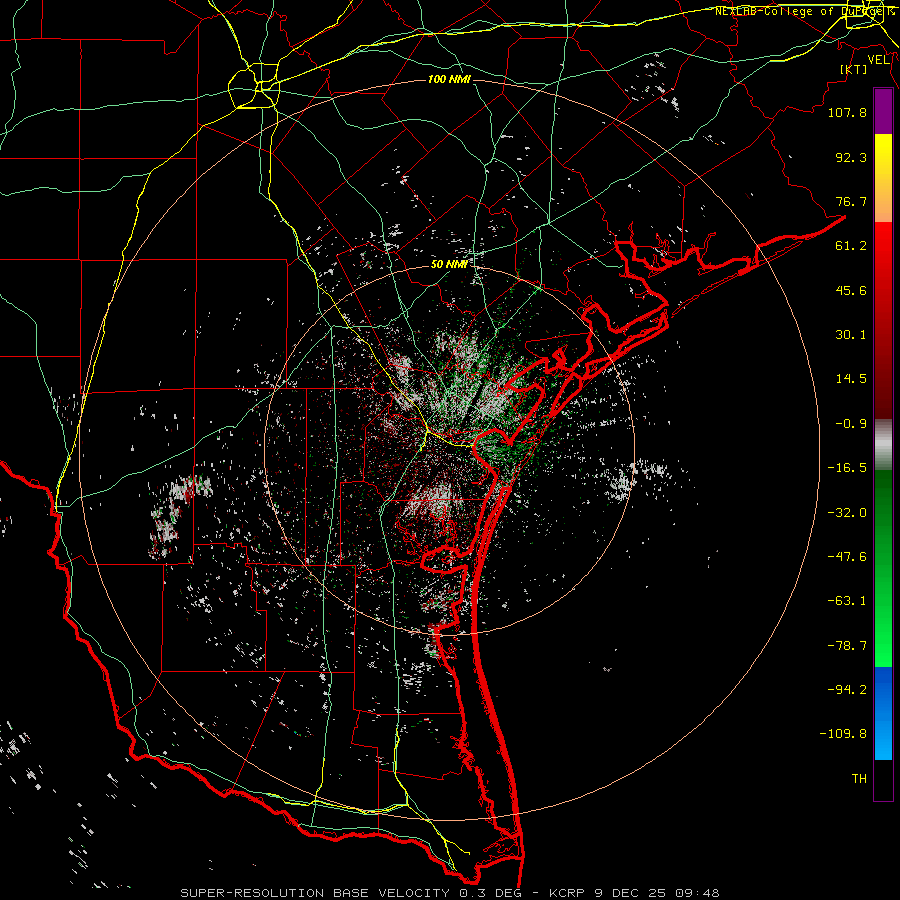Click the 45.6 legend value
Screen dimensions: 900x900
click(851, 290)
